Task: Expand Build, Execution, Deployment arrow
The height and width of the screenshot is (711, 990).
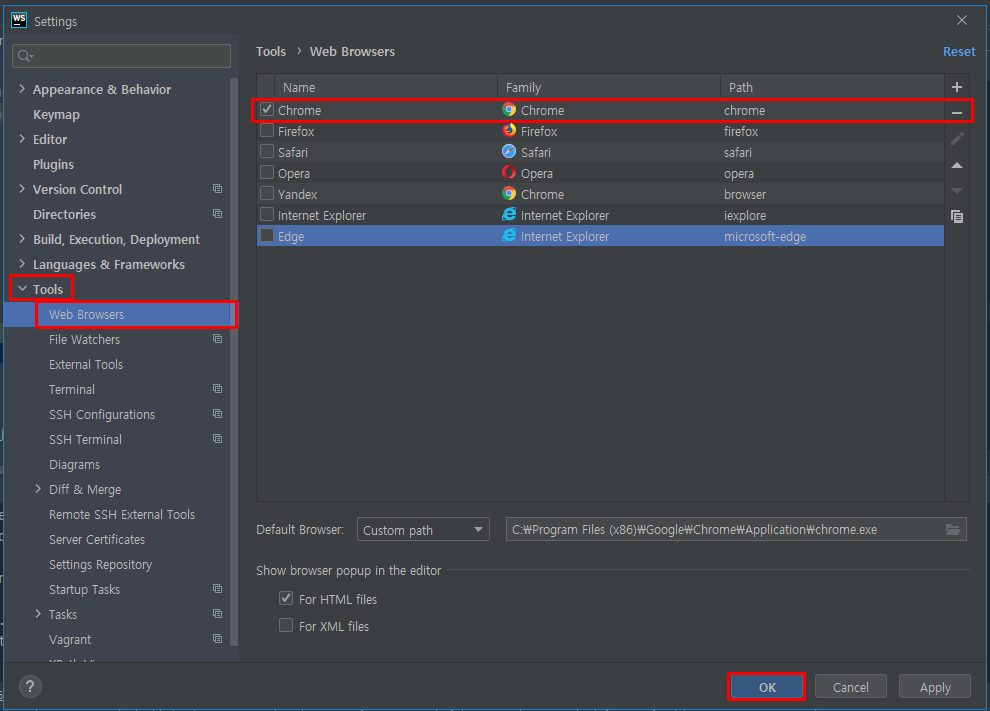Action: [22, 239]
